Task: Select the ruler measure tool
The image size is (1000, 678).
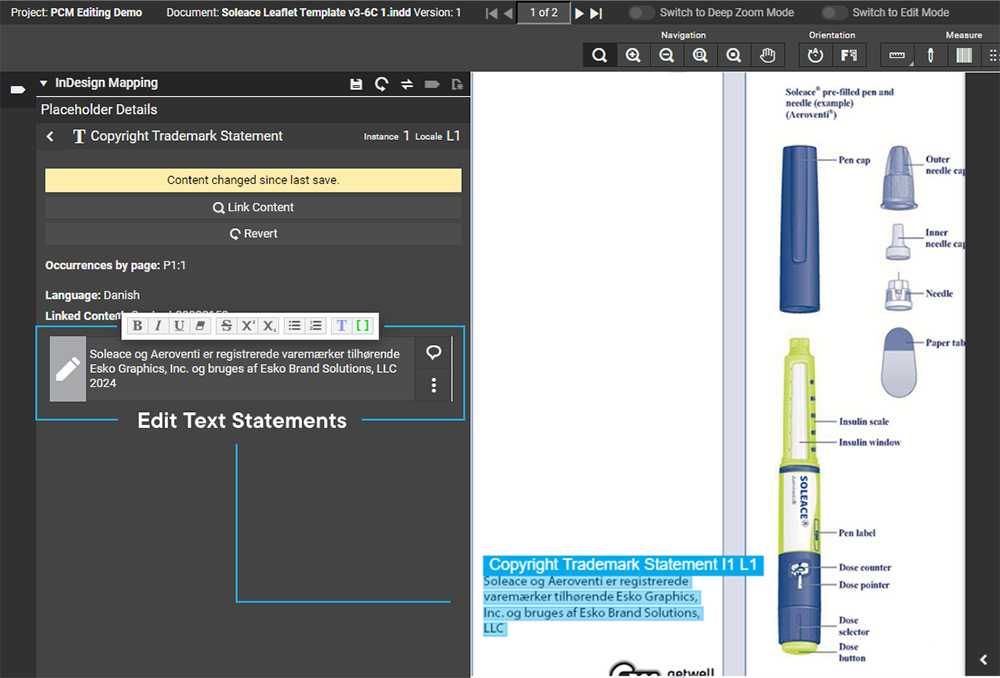Action: [897, 56]
